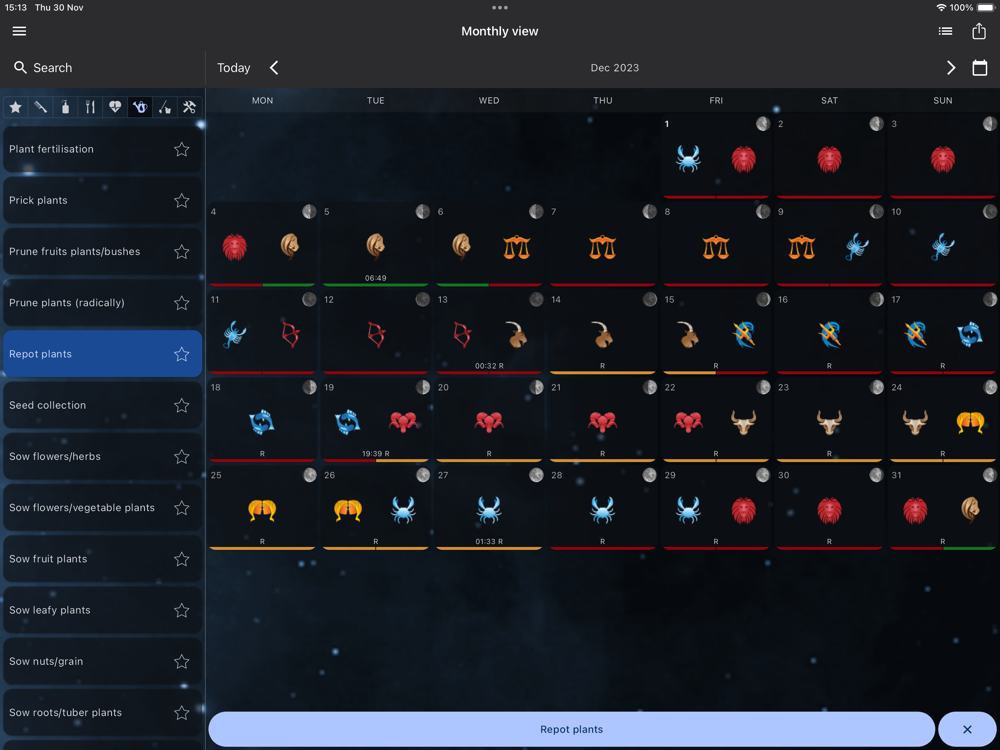Toggle star for Sow nuts/grain

coord(182,661)
